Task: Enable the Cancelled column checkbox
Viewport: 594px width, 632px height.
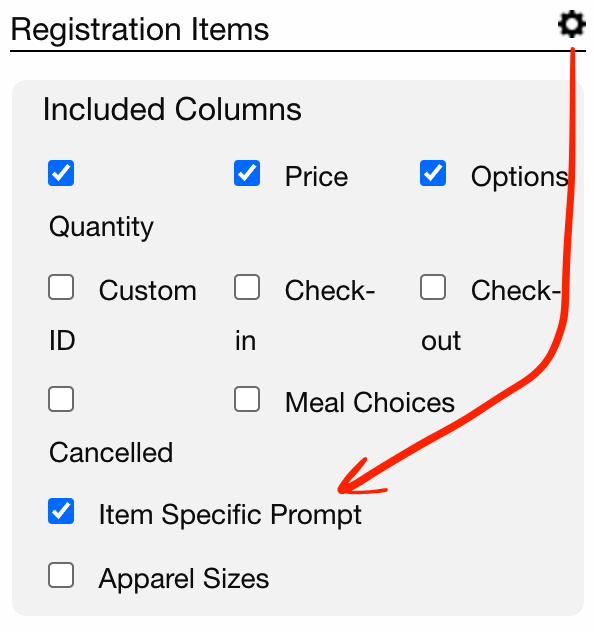Action: (x=61, y=399)
